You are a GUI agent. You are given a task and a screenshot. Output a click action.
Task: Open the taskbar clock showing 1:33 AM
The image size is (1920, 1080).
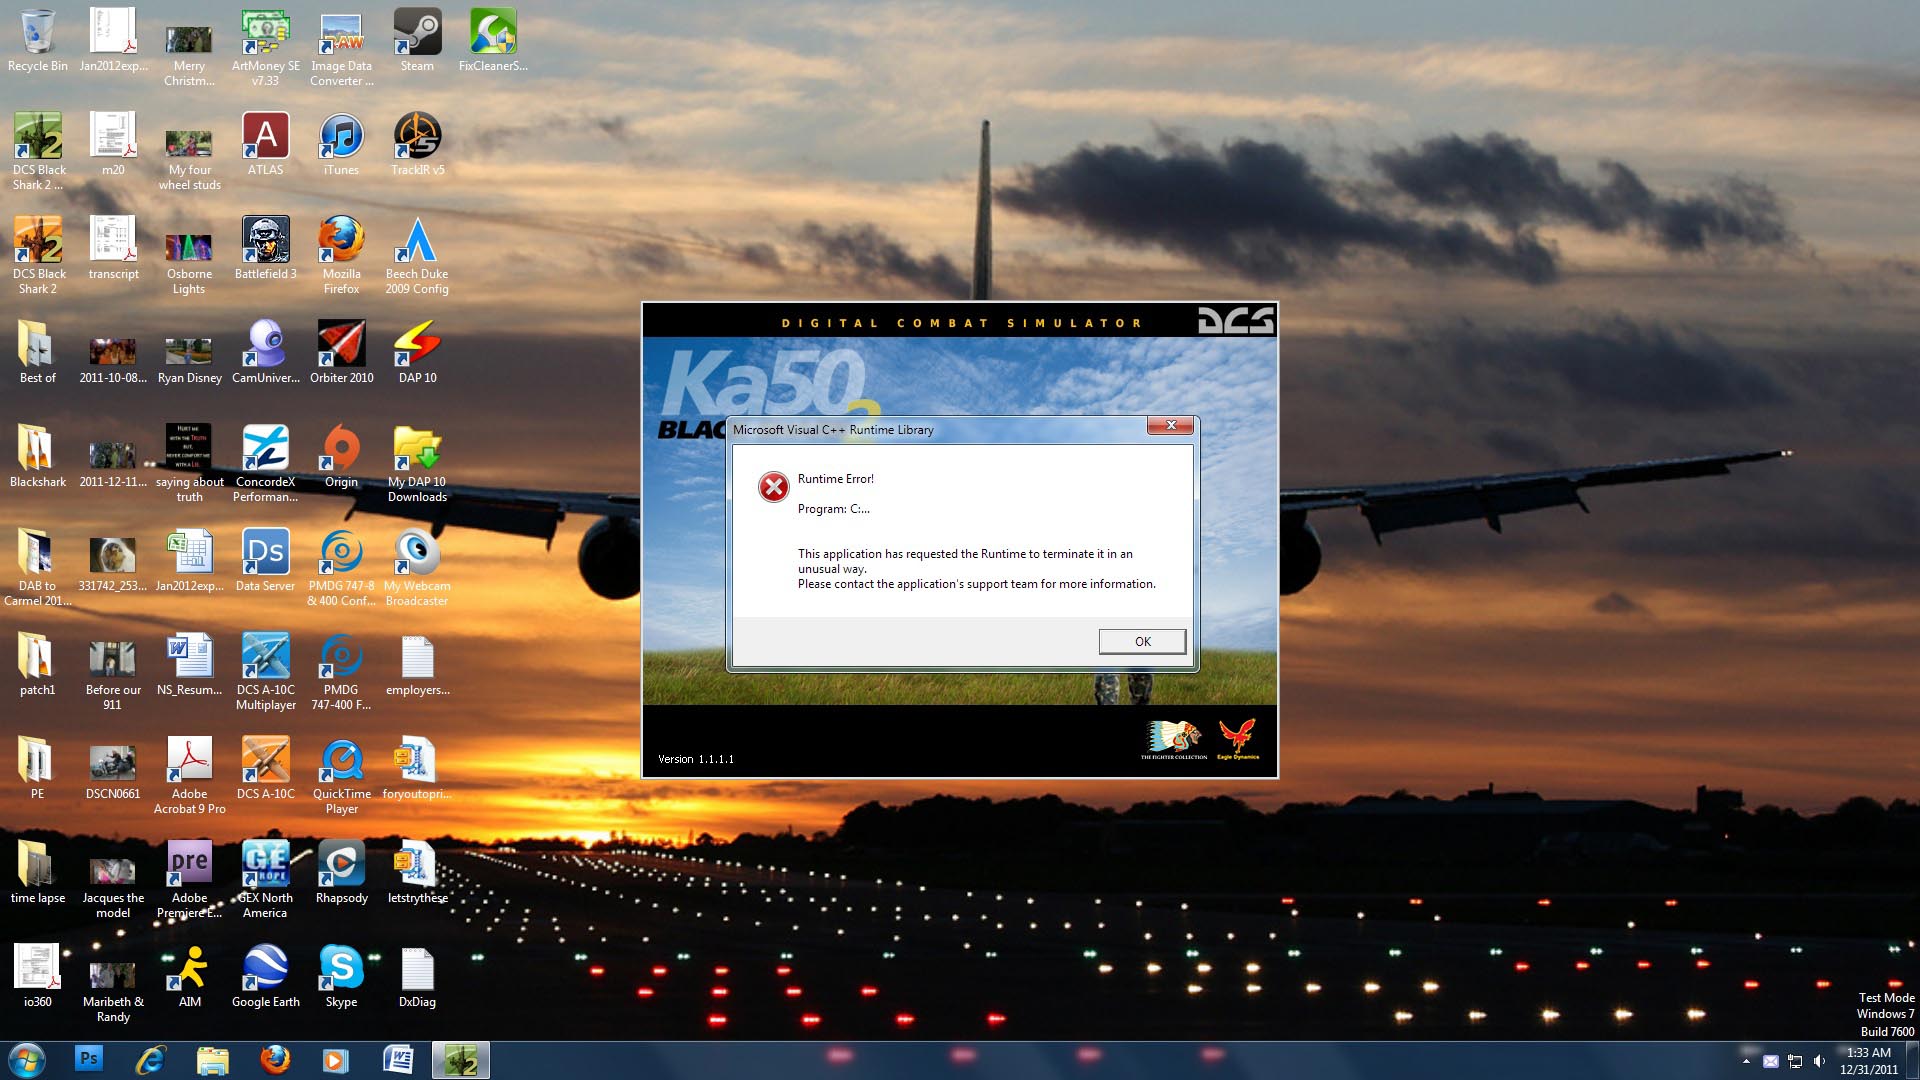click(1869, 1061)
